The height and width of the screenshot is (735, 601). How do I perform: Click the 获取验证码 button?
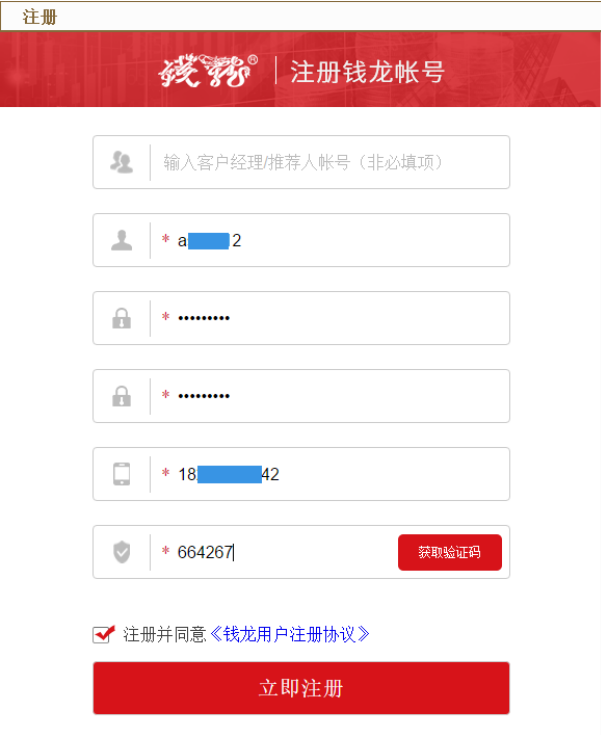click(x=450, y=552)
